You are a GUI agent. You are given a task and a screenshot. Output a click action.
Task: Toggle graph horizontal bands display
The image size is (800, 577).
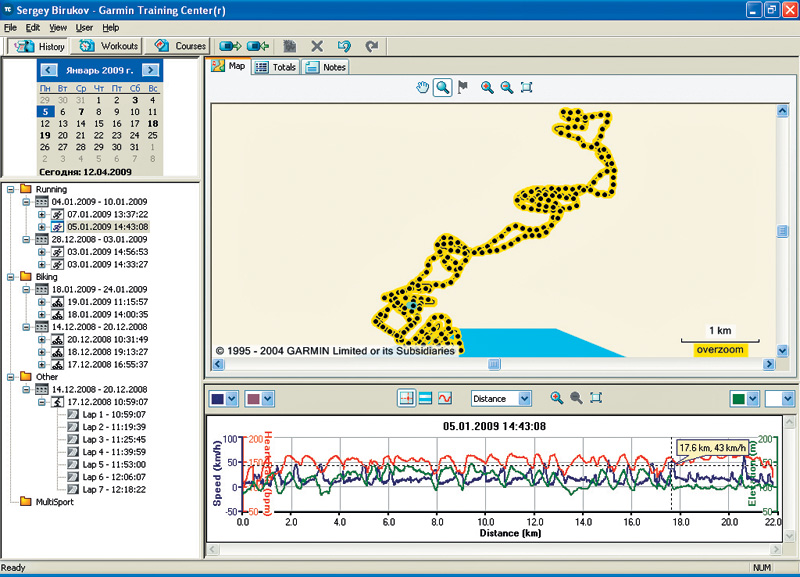click(x=425, y=398)
